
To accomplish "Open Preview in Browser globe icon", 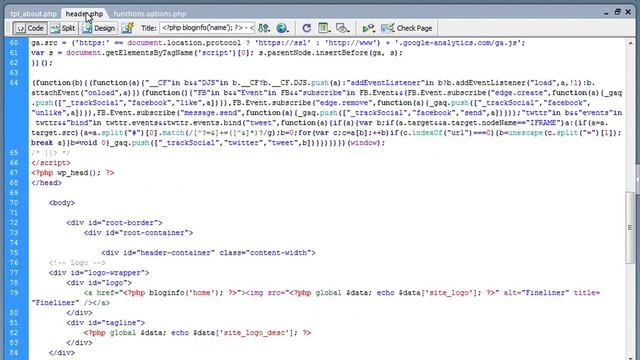I will (282, 28).
